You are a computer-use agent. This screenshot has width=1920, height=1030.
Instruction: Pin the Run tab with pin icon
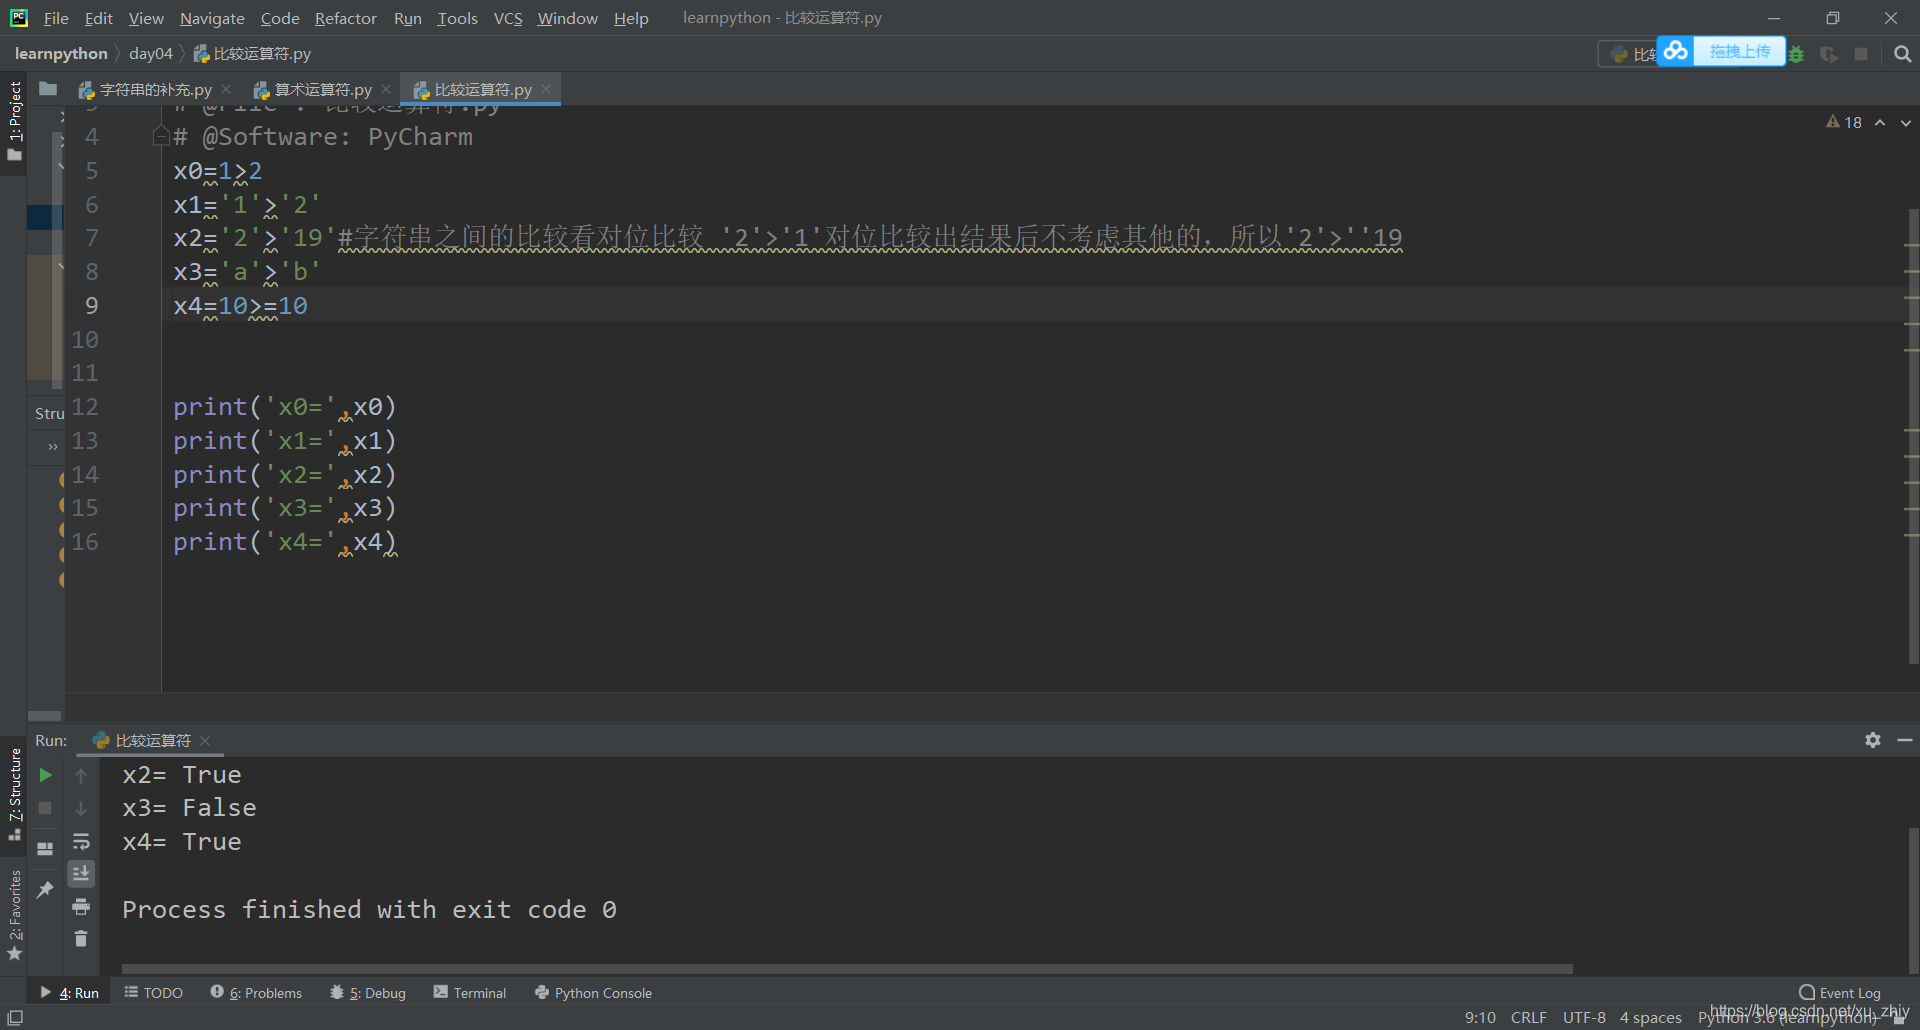tap(45, 889)
